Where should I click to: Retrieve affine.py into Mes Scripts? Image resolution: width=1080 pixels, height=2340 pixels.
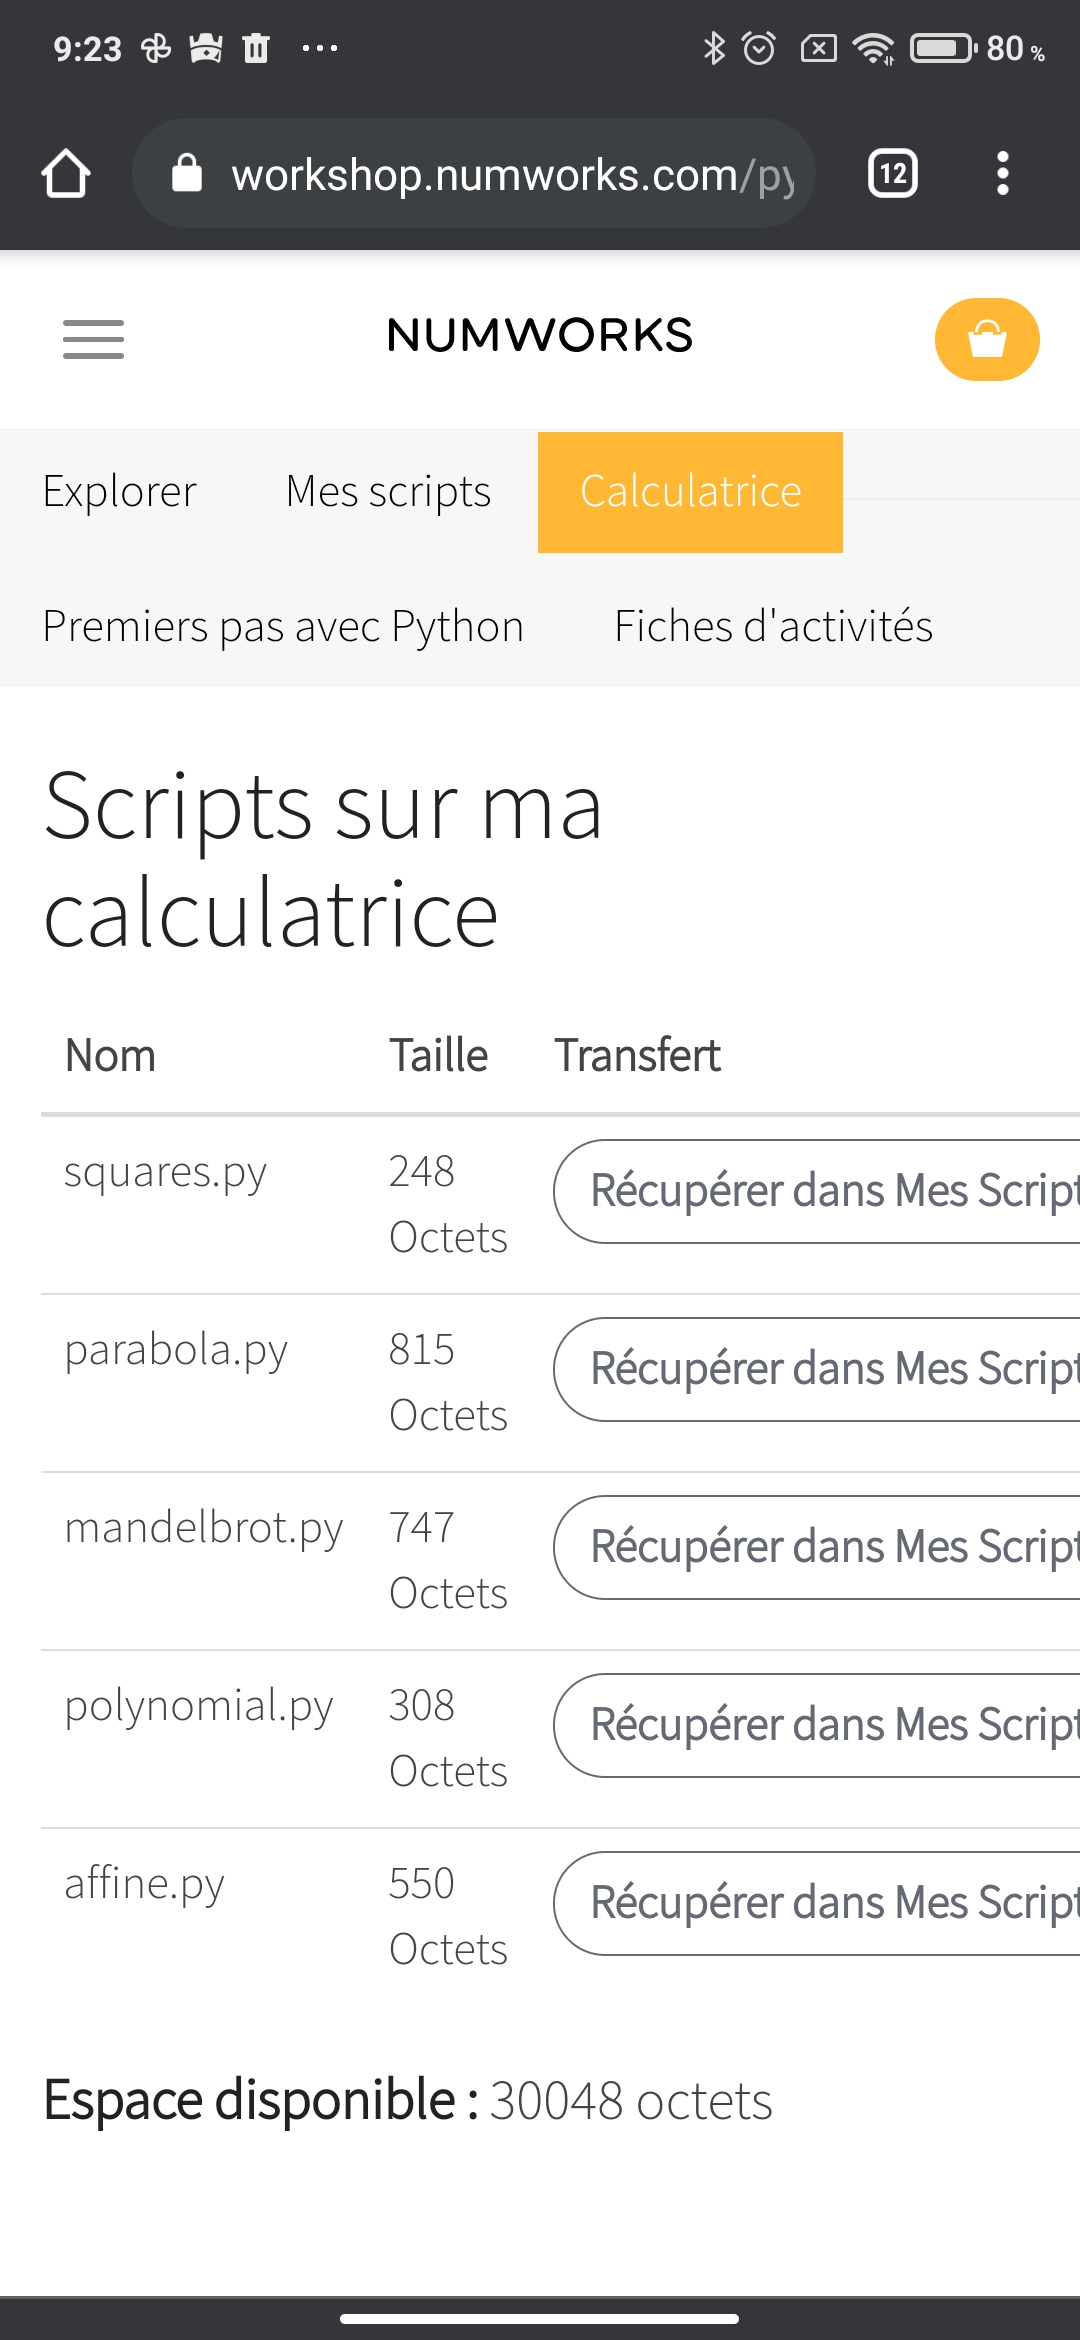pyautogui.click(x=817, y=1903)
